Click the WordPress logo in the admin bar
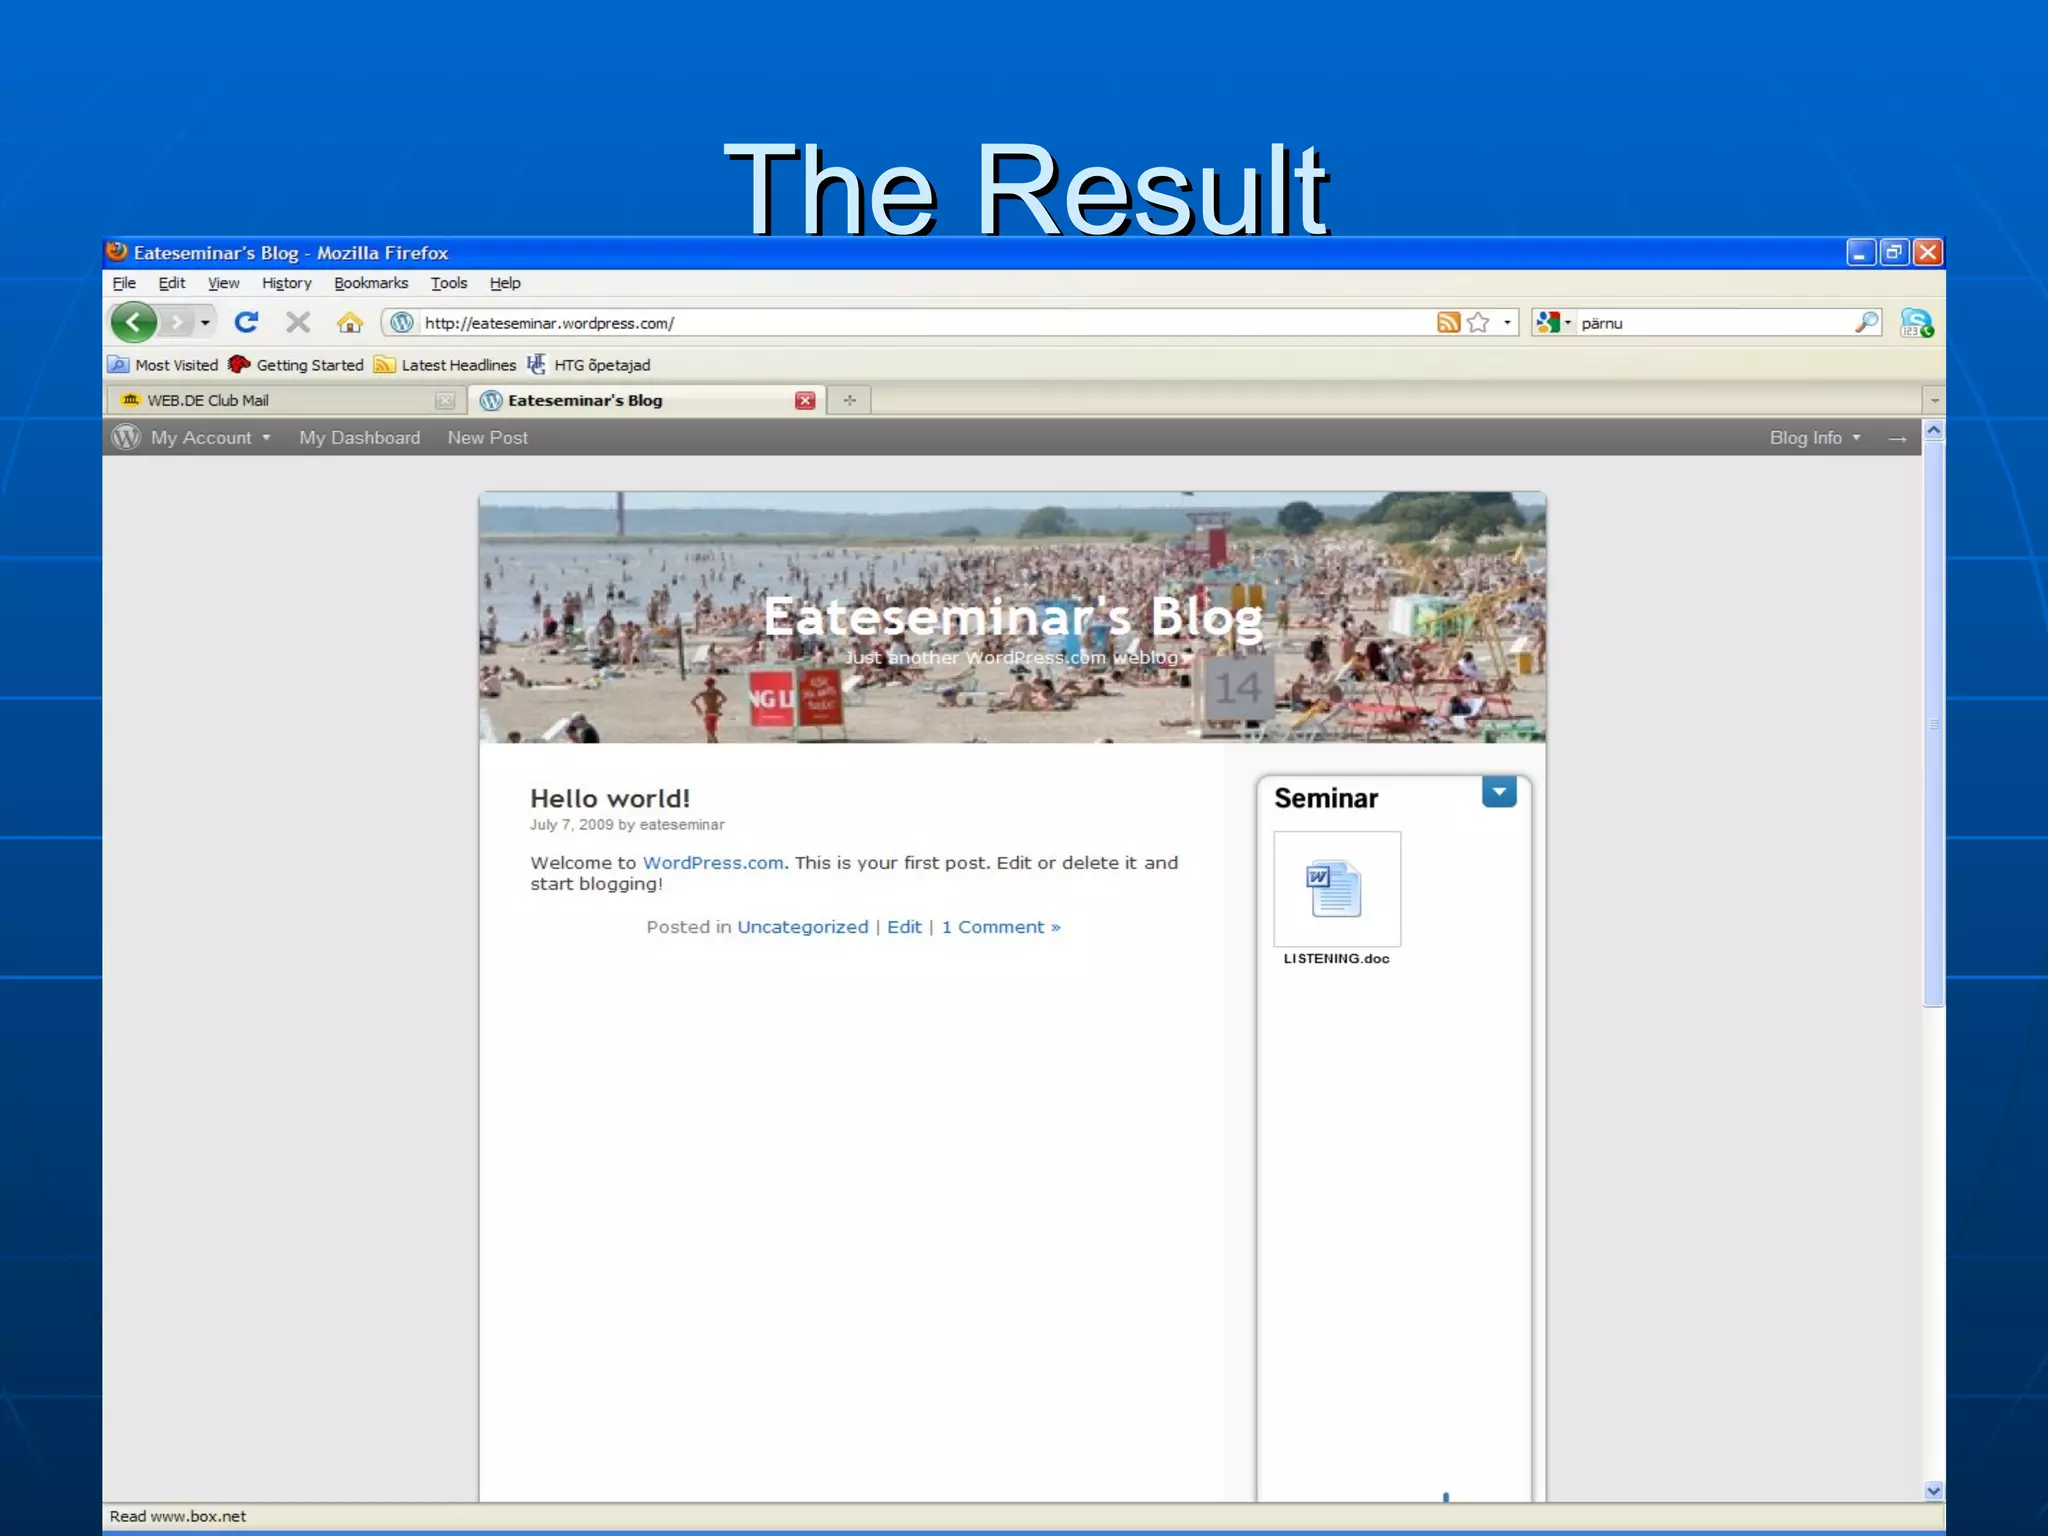This screenshot has width=2048, height=1536. (x=126, y=437)
